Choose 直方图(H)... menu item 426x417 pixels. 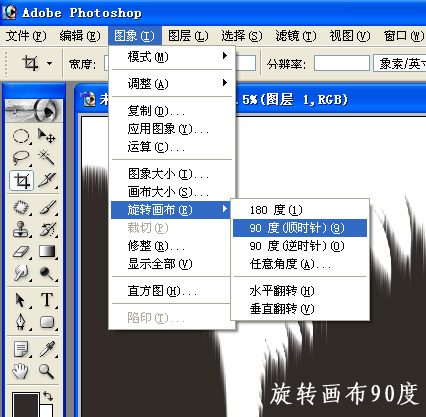click(171, 291)
